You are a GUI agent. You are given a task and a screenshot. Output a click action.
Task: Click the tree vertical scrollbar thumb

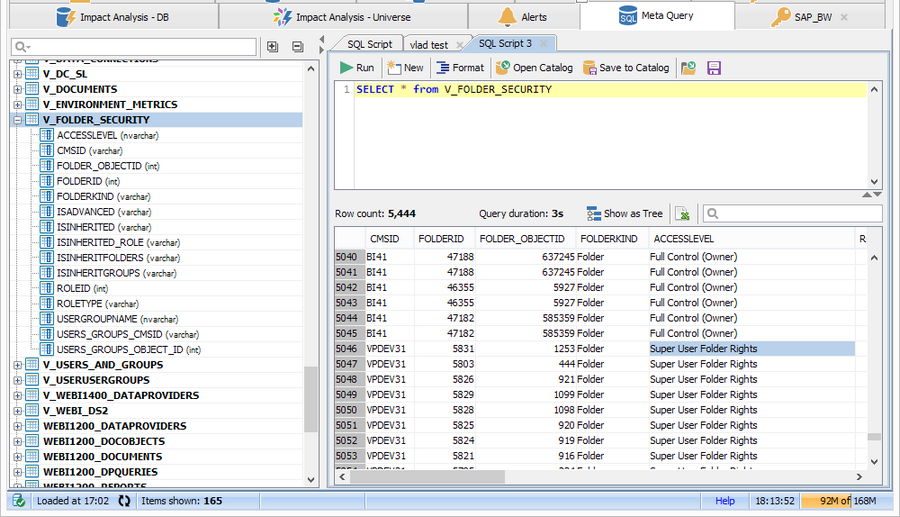pyautogui.click(x=311, y=399)
